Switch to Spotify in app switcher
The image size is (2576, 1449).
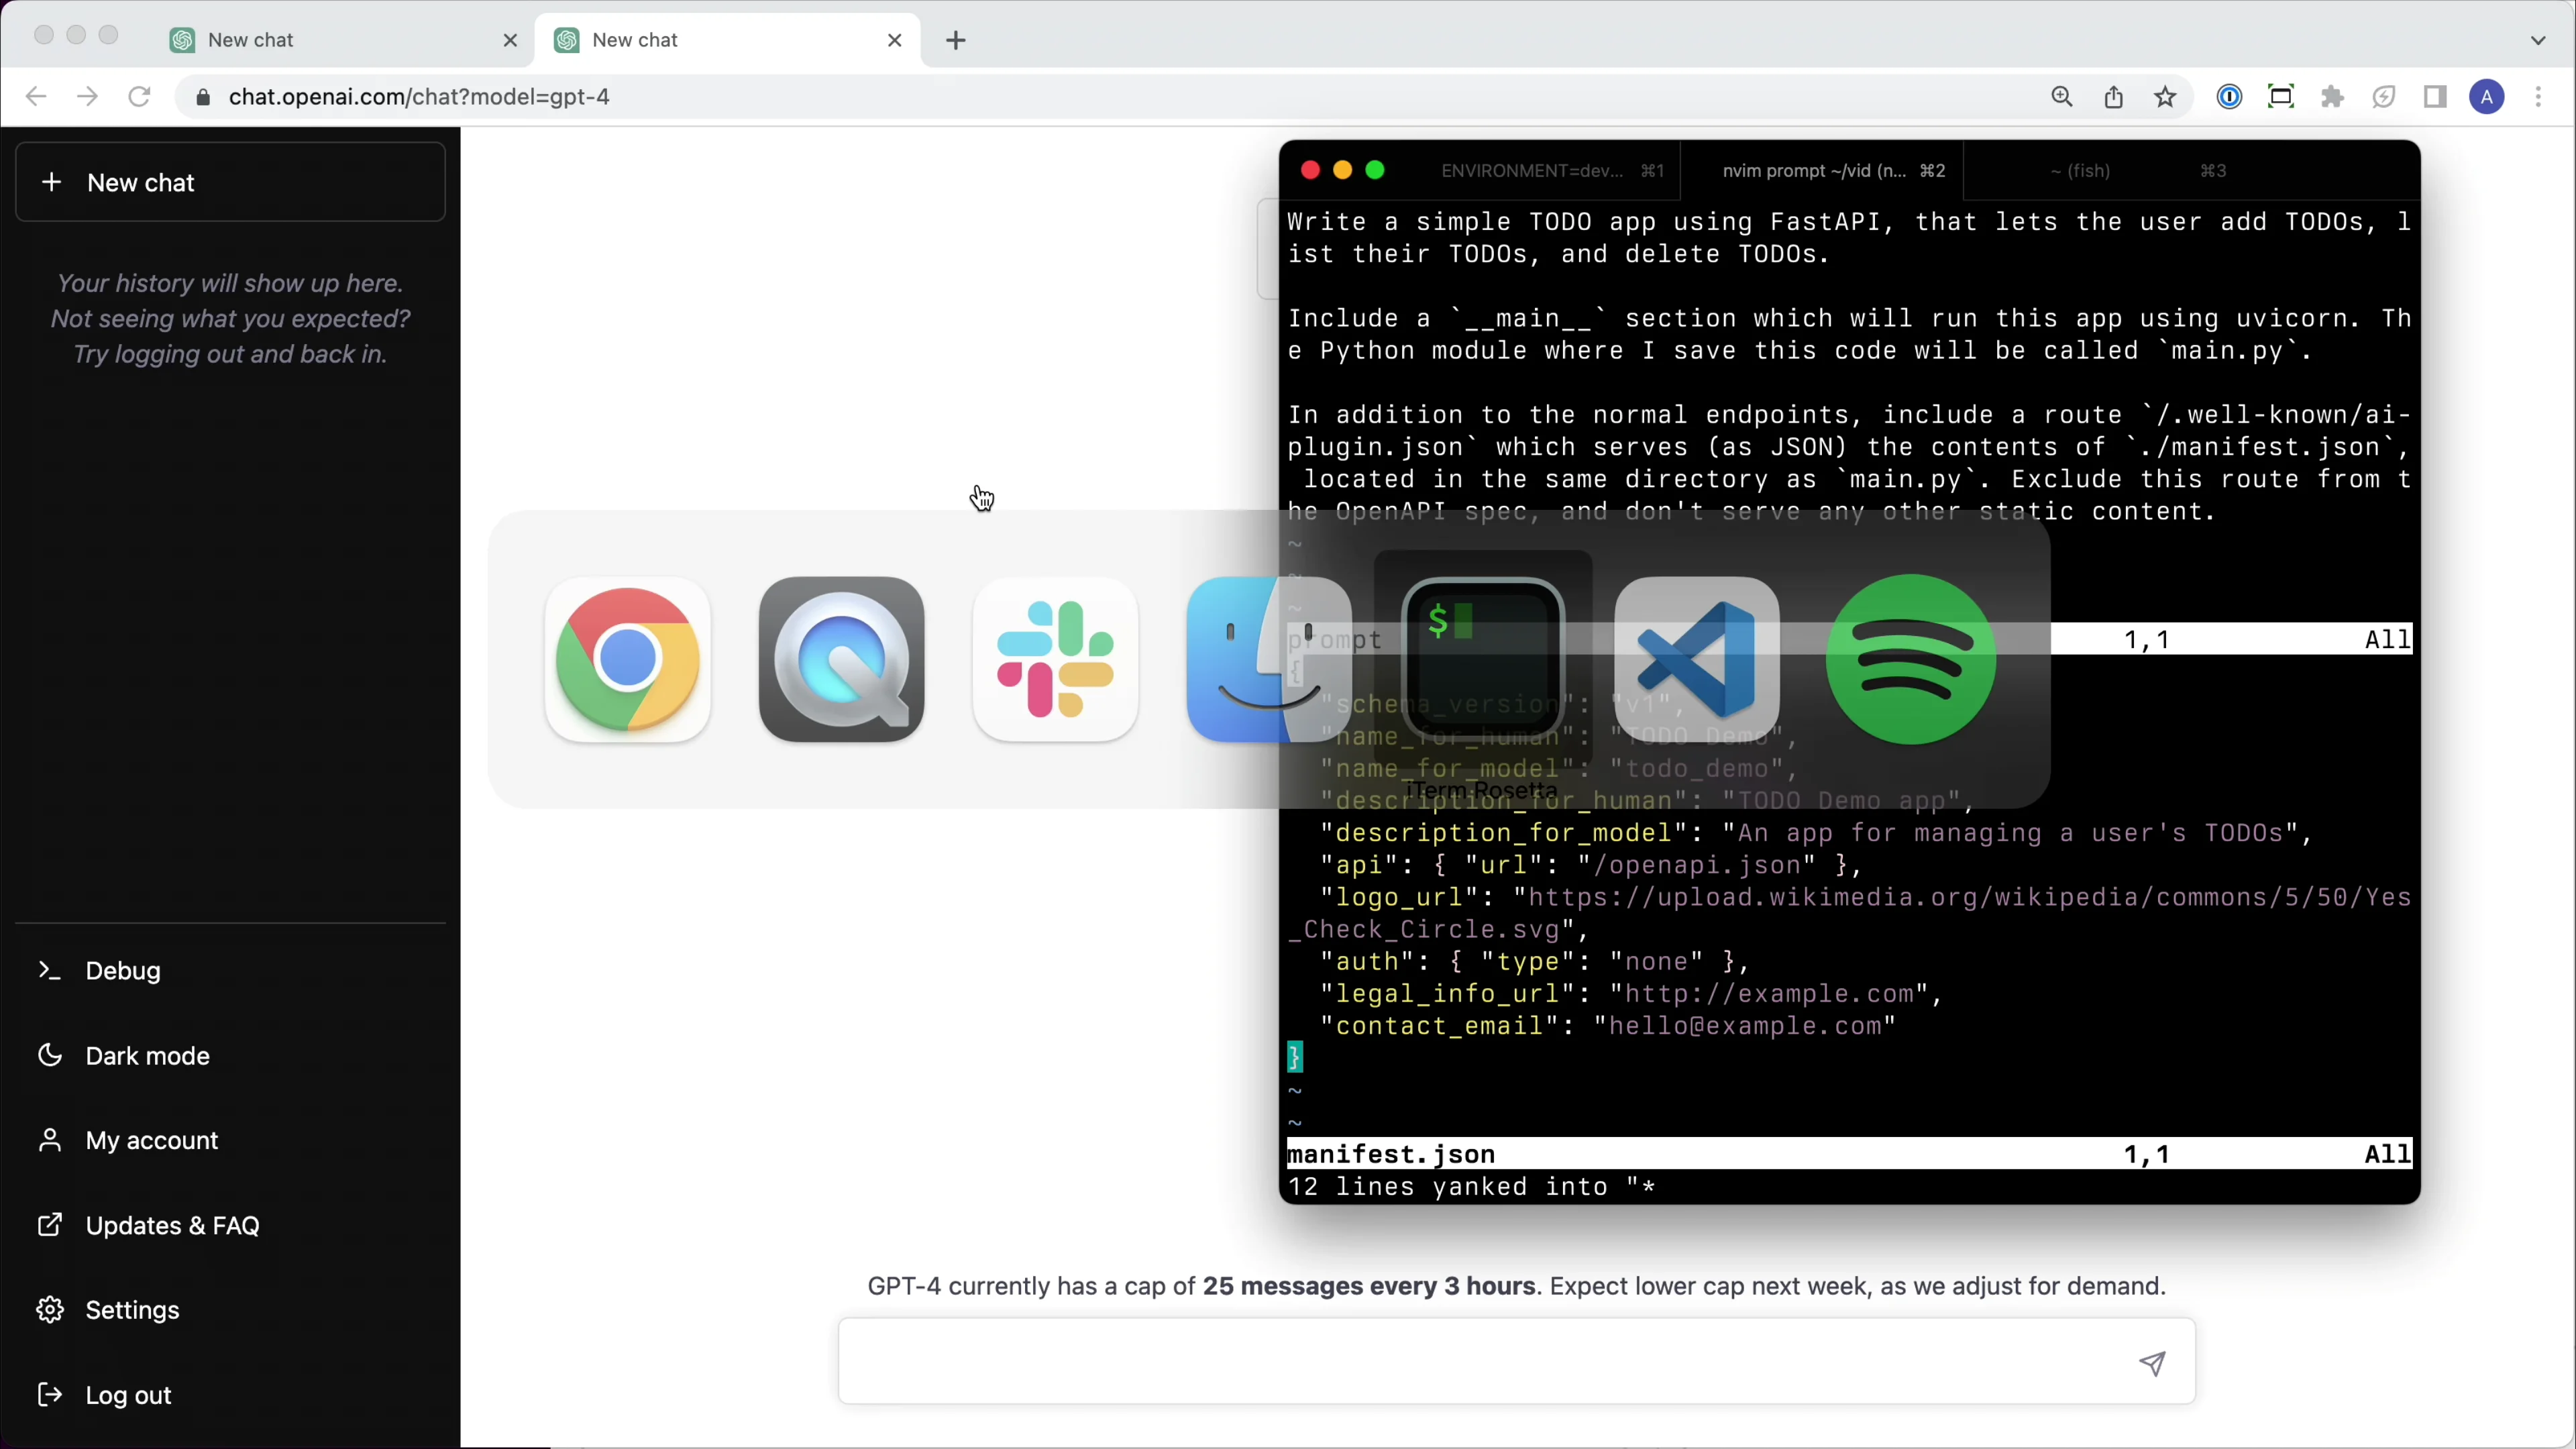click(x=1911, y=660)
